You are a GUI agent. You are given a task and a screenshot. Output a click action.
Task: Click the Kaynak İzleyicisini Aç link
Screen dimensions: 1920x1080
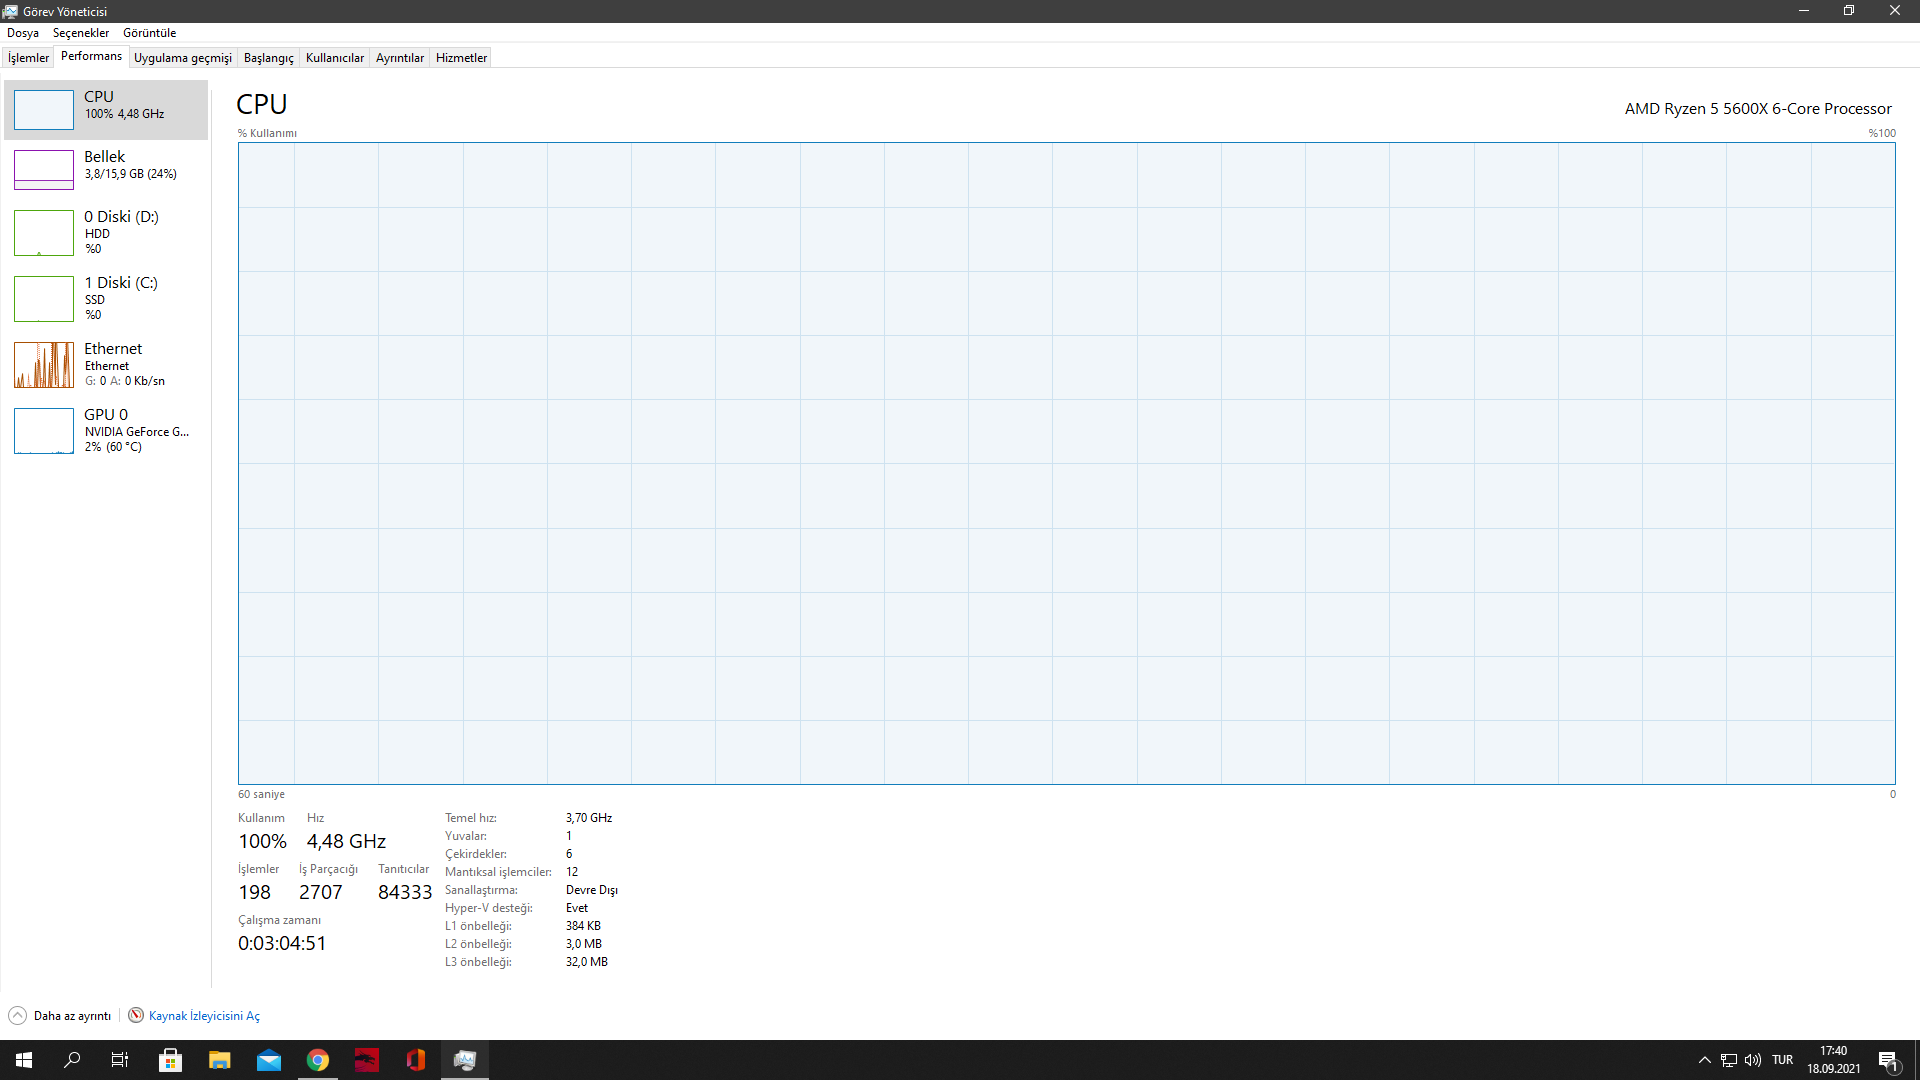point(204,1016)
